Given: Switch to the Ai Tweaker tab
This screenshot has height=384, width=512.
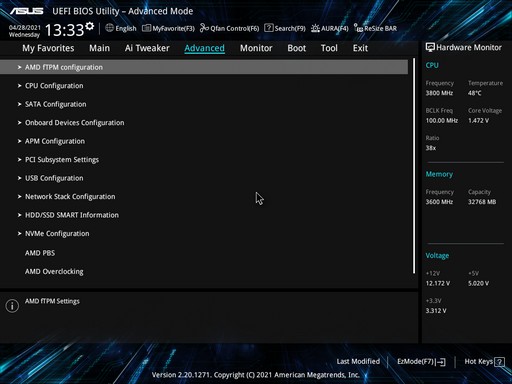Looking at the screenshot, I should 147,48.
